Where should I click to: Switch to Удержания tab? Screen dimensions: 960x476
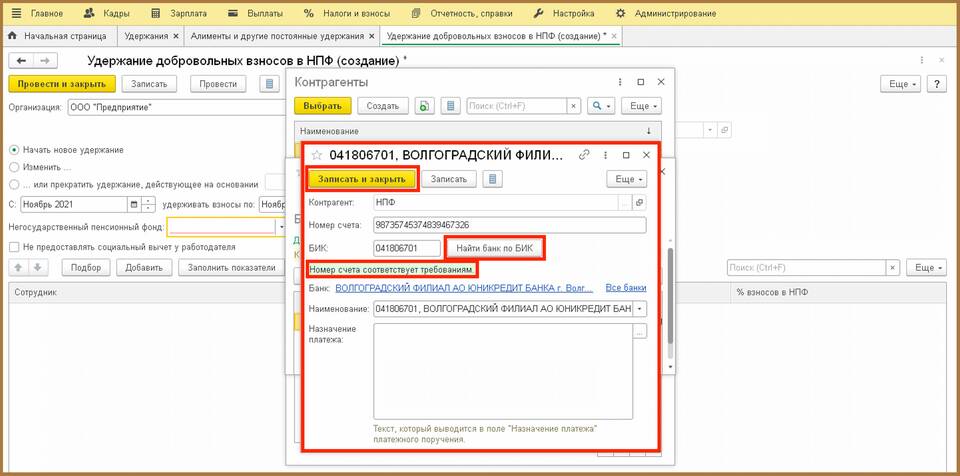[x=146, y=36]
